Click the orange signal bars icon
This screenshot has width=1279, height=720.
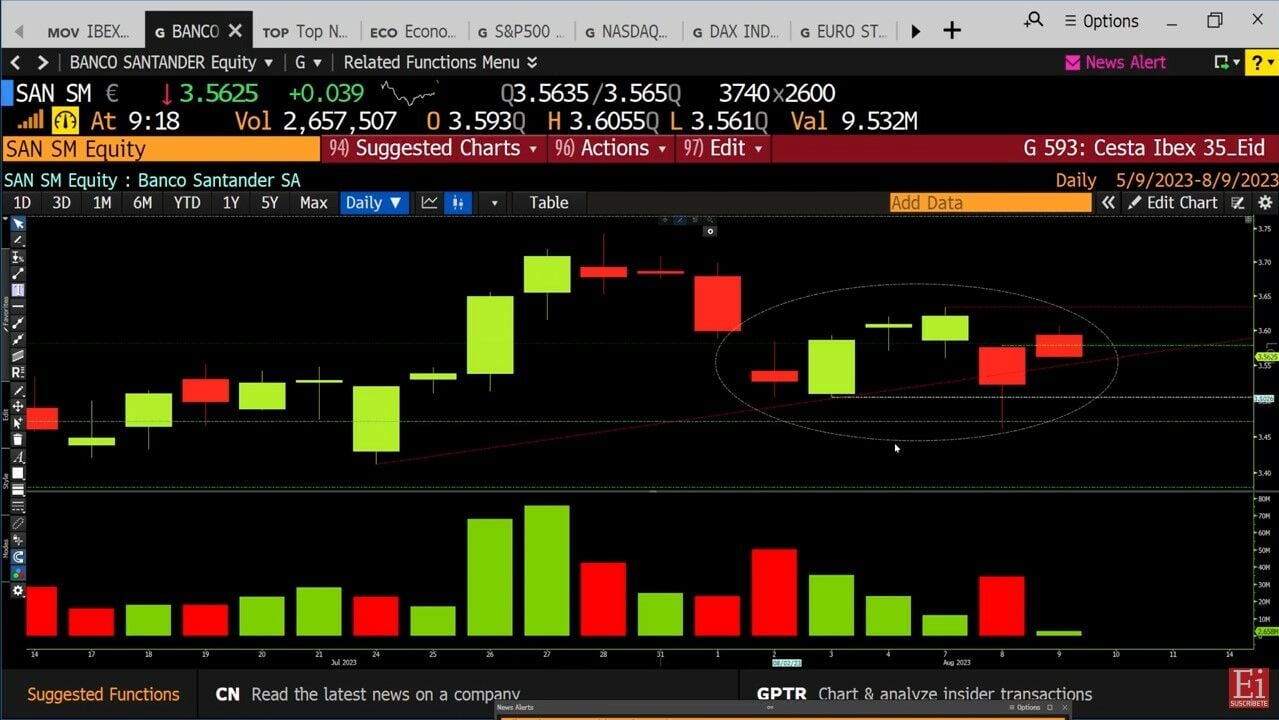click(x=31, y=121)
